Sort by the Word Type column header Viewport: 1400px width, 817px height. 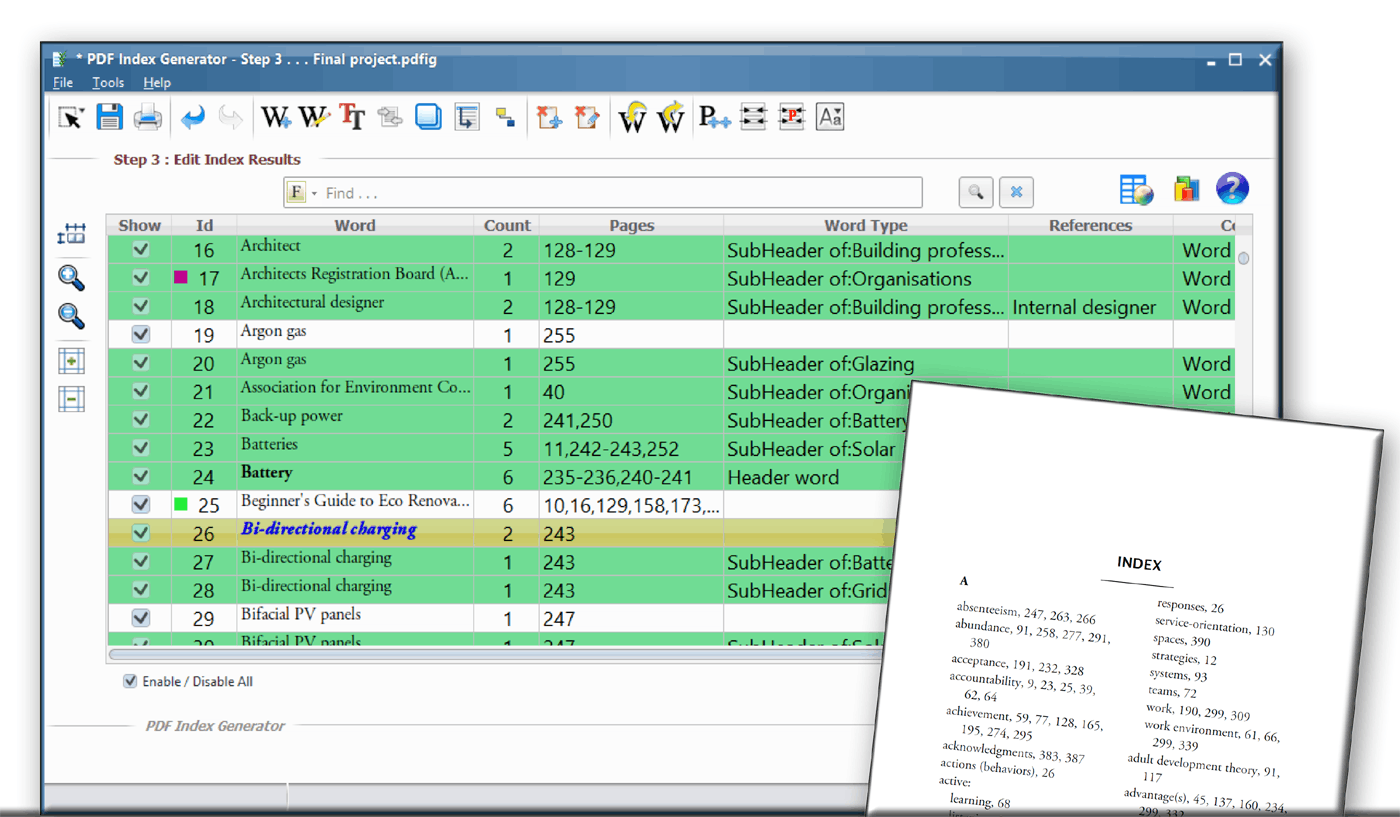(x=866, y=225)
